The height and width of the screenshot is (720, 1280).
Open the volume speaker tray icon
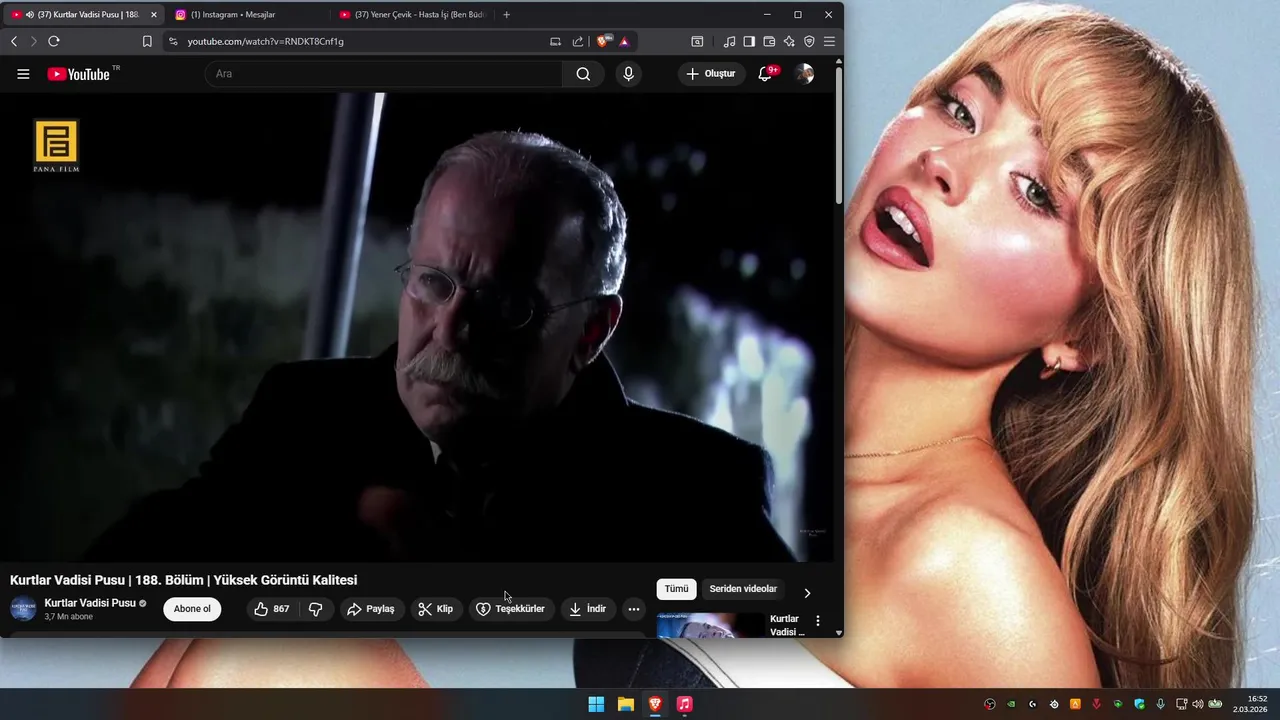(1198, 704)
